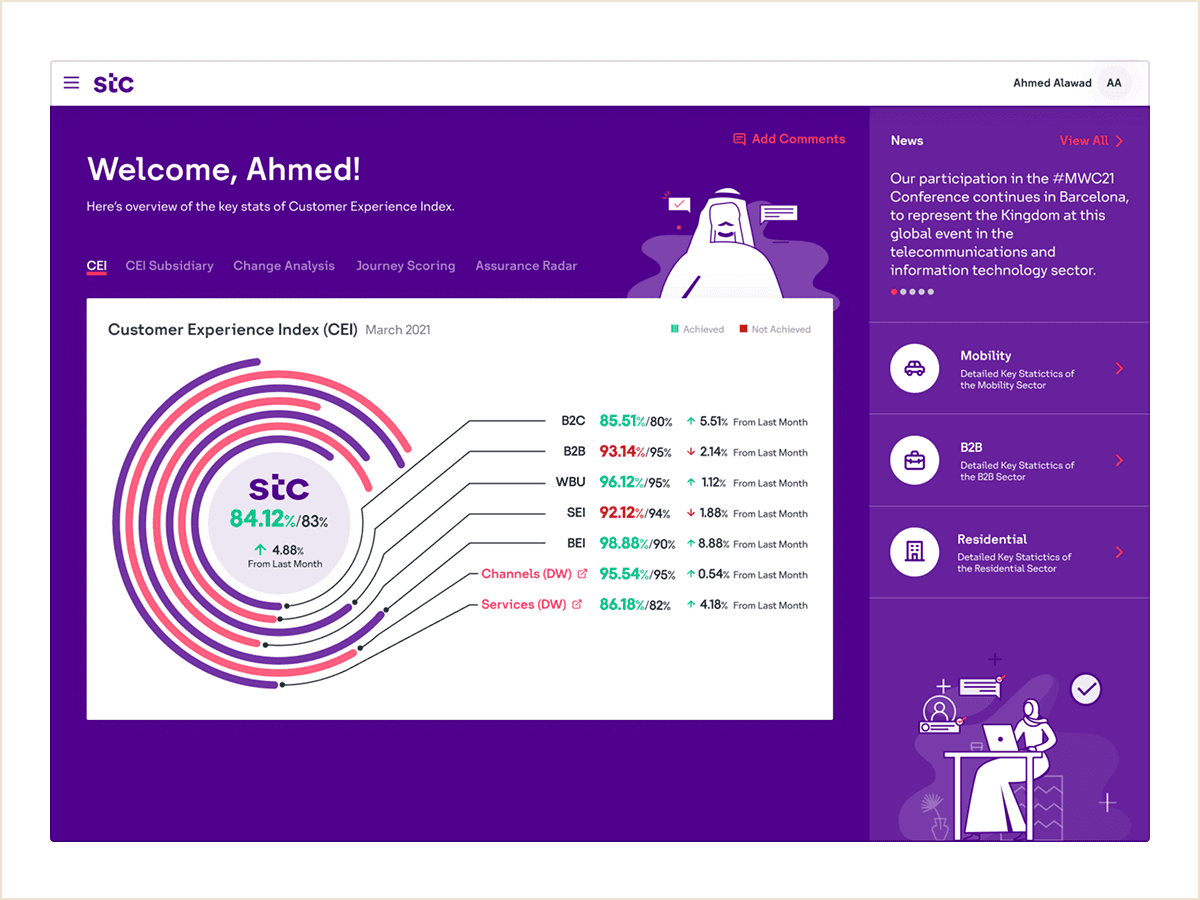Open Services (DW) link
Viewport: 1200px width, 900px height.
pyautogui.click(x=523, y=604)
